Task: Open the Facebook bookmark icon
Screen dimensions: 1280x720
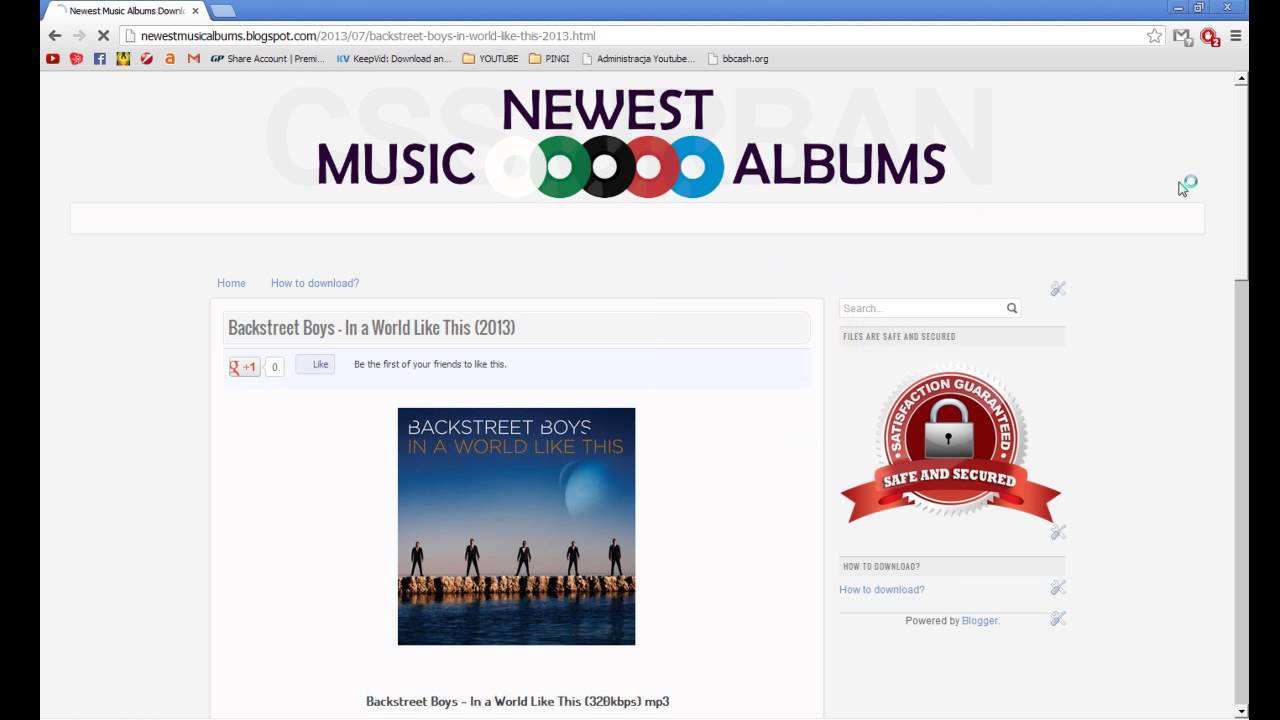Action: 99,59
